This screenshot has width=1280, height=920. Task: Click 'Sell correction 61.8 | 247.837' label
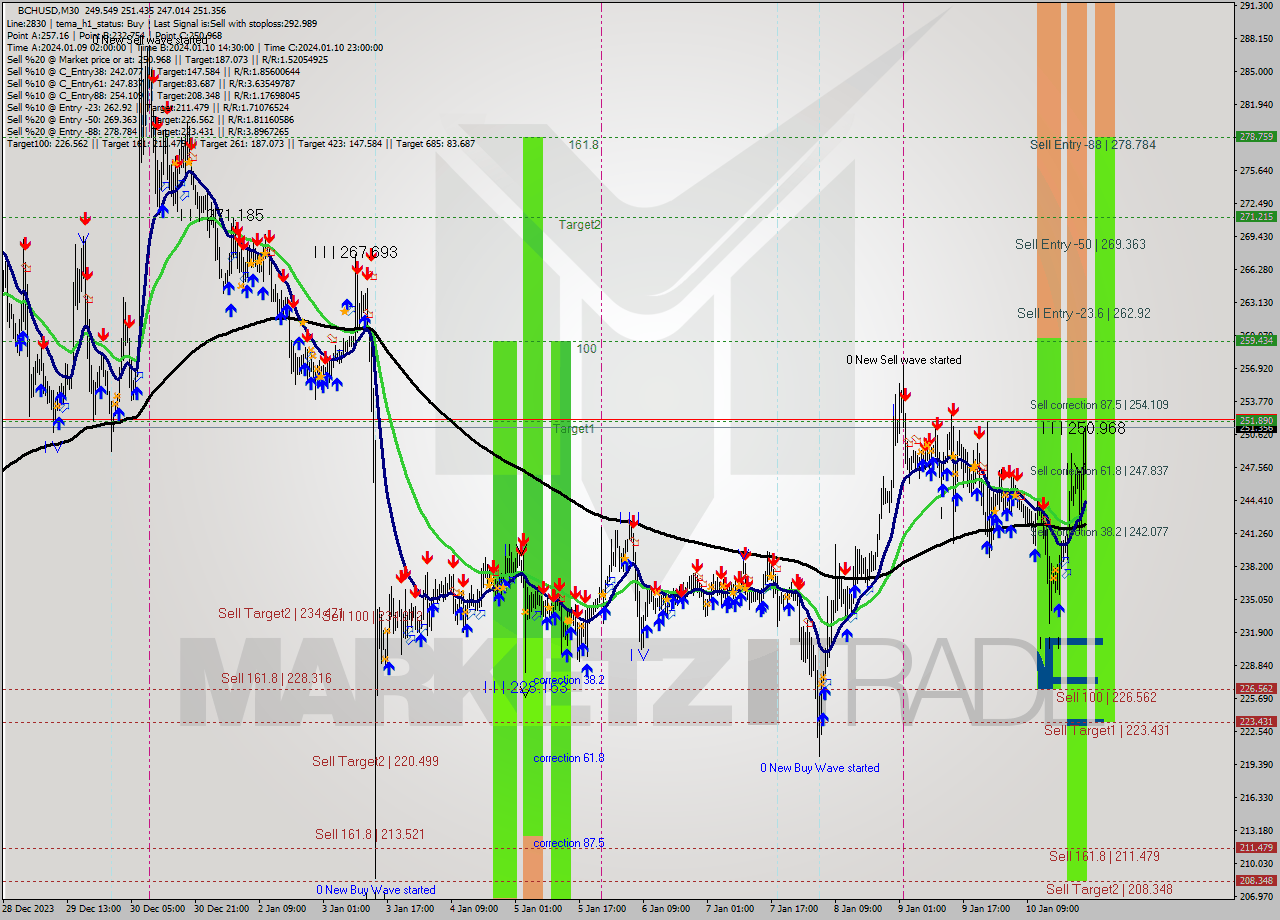click(x=1099, y=471)
